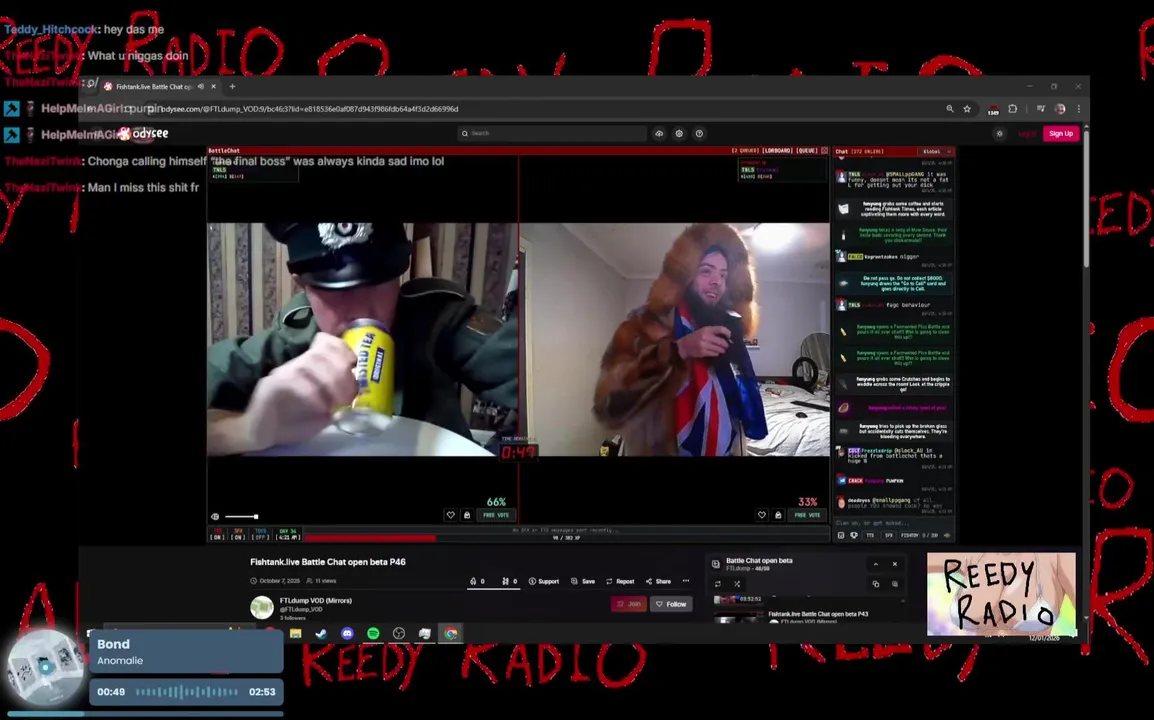Screen dimensions: 1154x720
Task: Follow the FTLdump VOD channel
Action: (x=671, y=604)
